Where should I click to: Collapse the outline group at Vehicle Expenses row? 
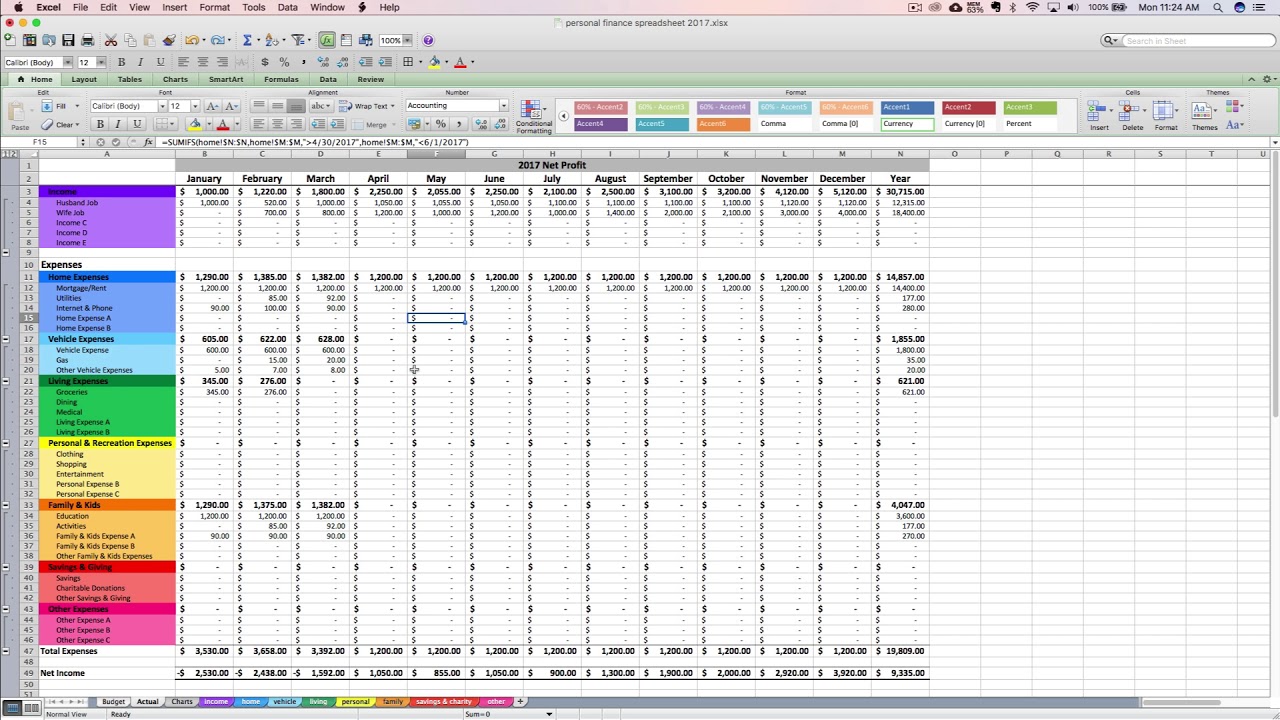[x=5, y=339]
